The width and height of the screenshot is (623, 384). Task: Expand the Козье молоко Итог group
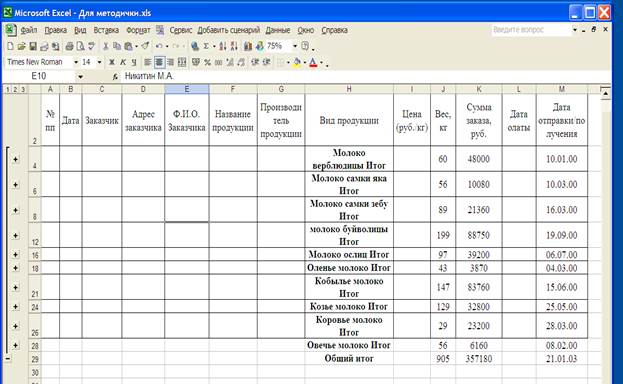[15, 307]
